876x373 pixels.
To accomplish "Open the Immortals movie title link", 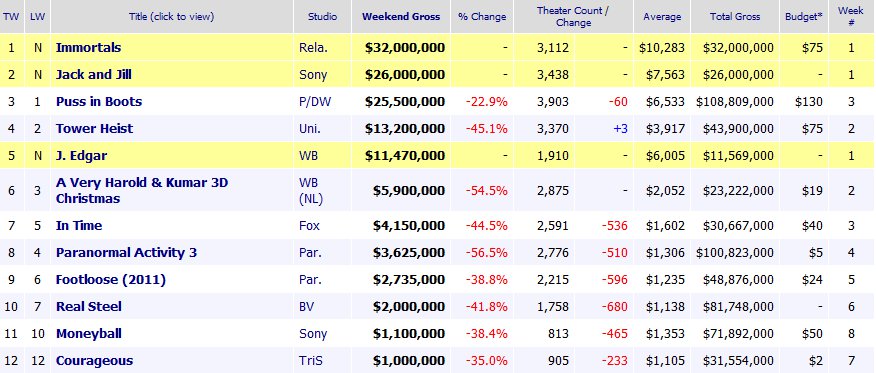I will [88, 47].
